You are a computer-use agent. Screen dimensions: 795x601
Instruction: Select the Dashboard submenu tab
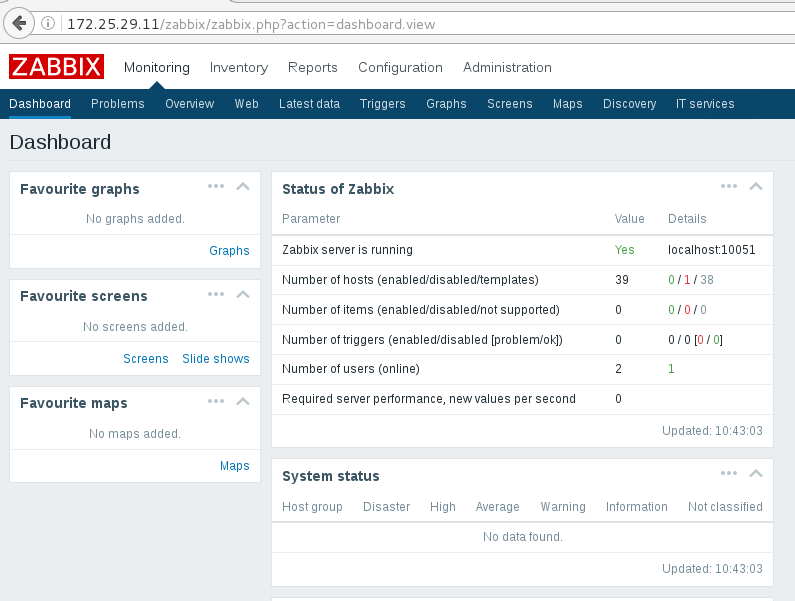[x=40, y=104]
